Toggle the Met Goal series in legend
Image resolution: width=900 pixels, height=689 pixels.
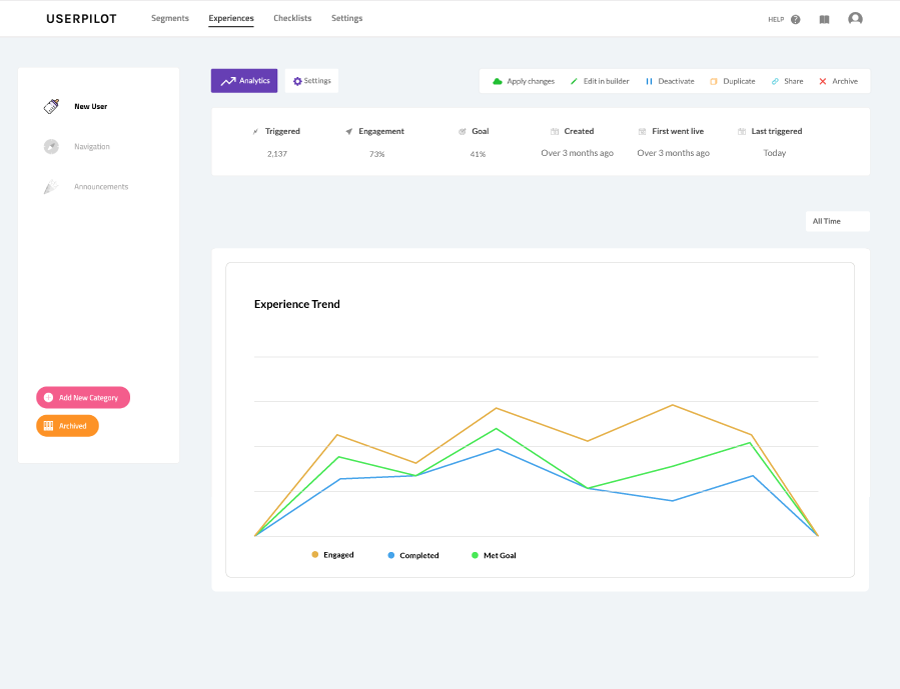494,555
